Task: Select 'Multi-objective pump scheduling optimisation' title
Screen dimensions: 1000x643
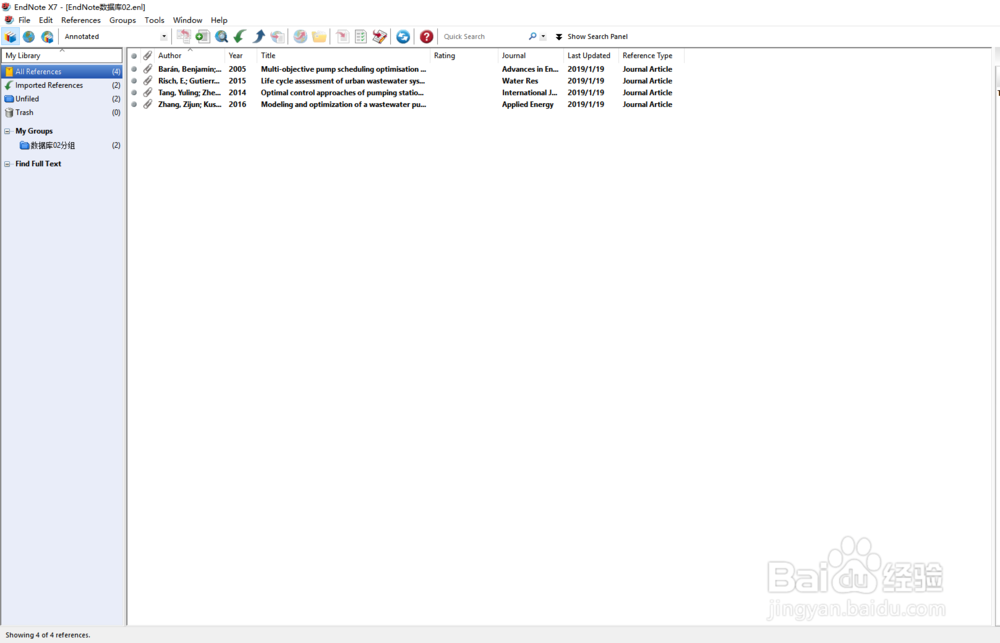Action: click(x=343, y=70)
